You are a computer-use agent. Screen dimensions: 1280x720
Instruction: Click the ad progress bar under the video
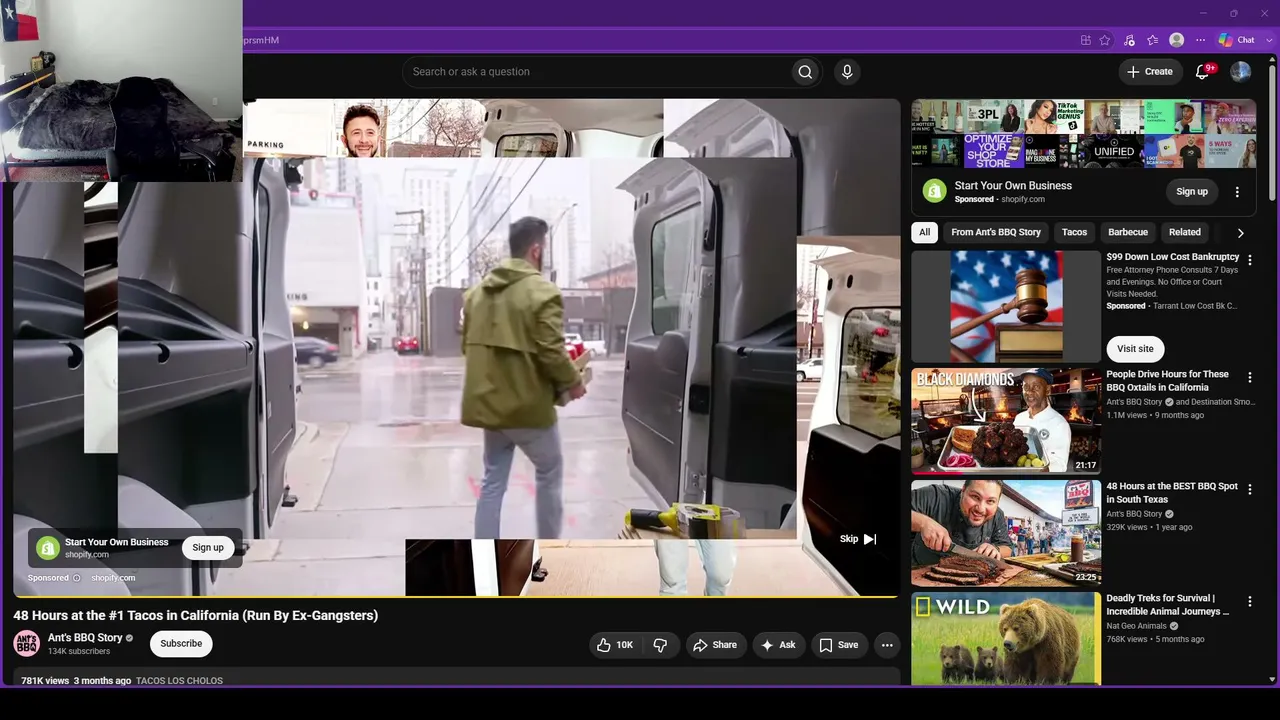coord(456,596)
